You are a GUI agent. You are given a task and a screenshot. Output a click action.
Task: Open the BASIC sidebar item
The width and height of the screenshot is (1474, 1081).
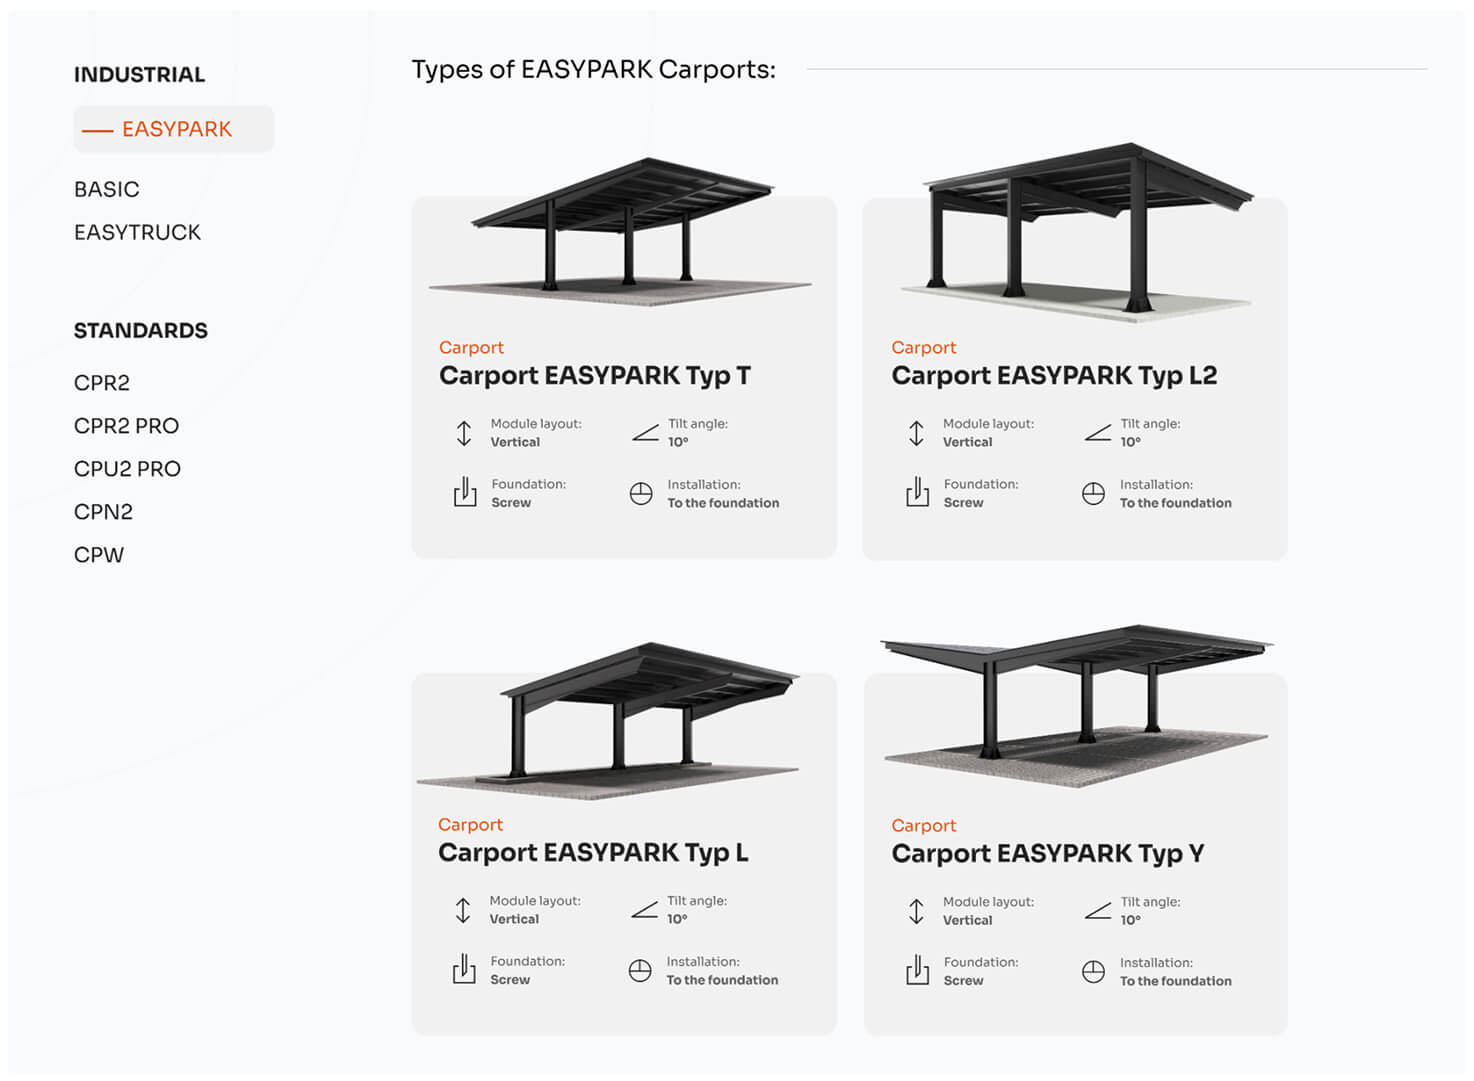pyautogui.click(x=107, y=189)
